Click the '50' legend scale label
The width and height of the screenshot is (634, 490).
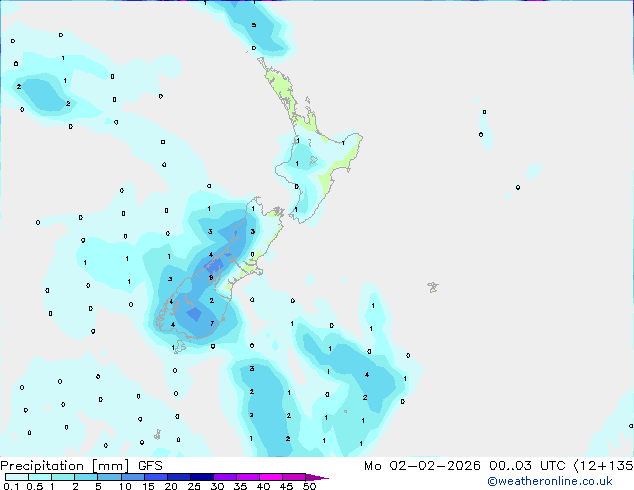pos(309,486)
